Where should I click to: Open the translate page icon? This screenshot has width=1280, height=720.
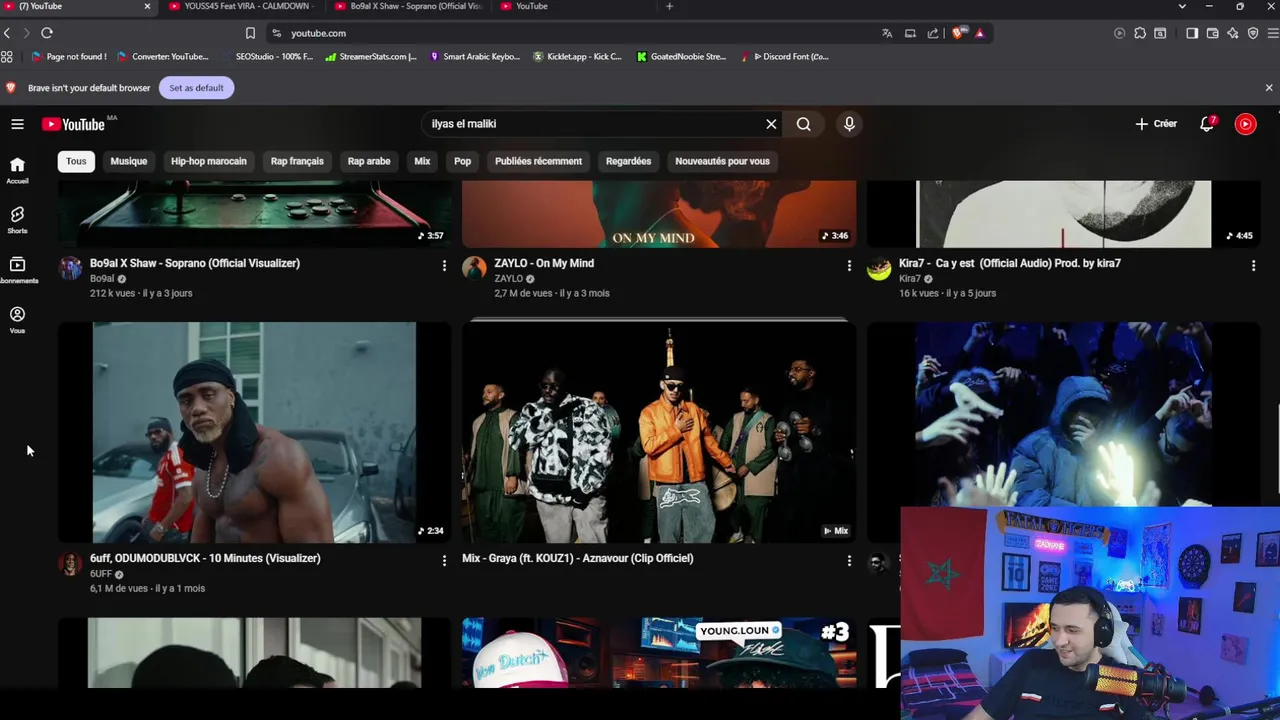pos(887,33)
